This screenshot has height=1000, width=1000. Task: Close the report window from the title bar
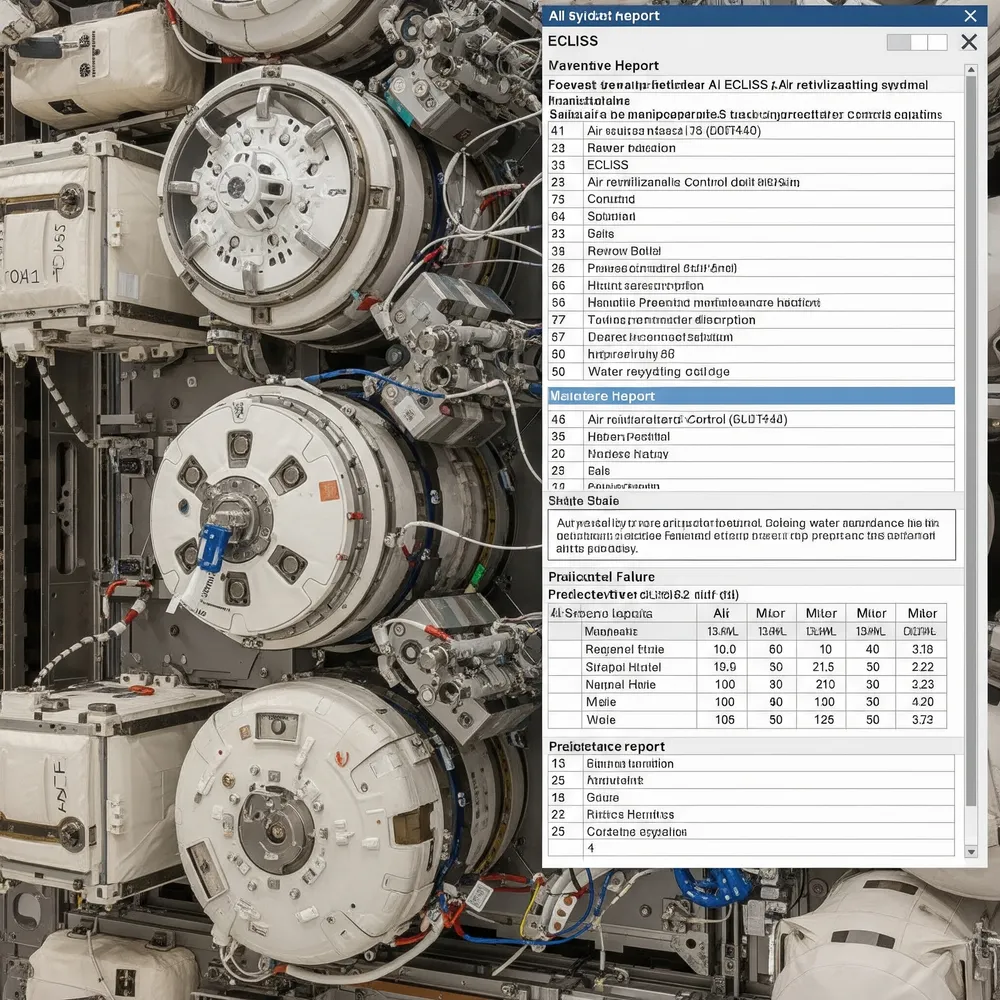[x=970, y=16]
